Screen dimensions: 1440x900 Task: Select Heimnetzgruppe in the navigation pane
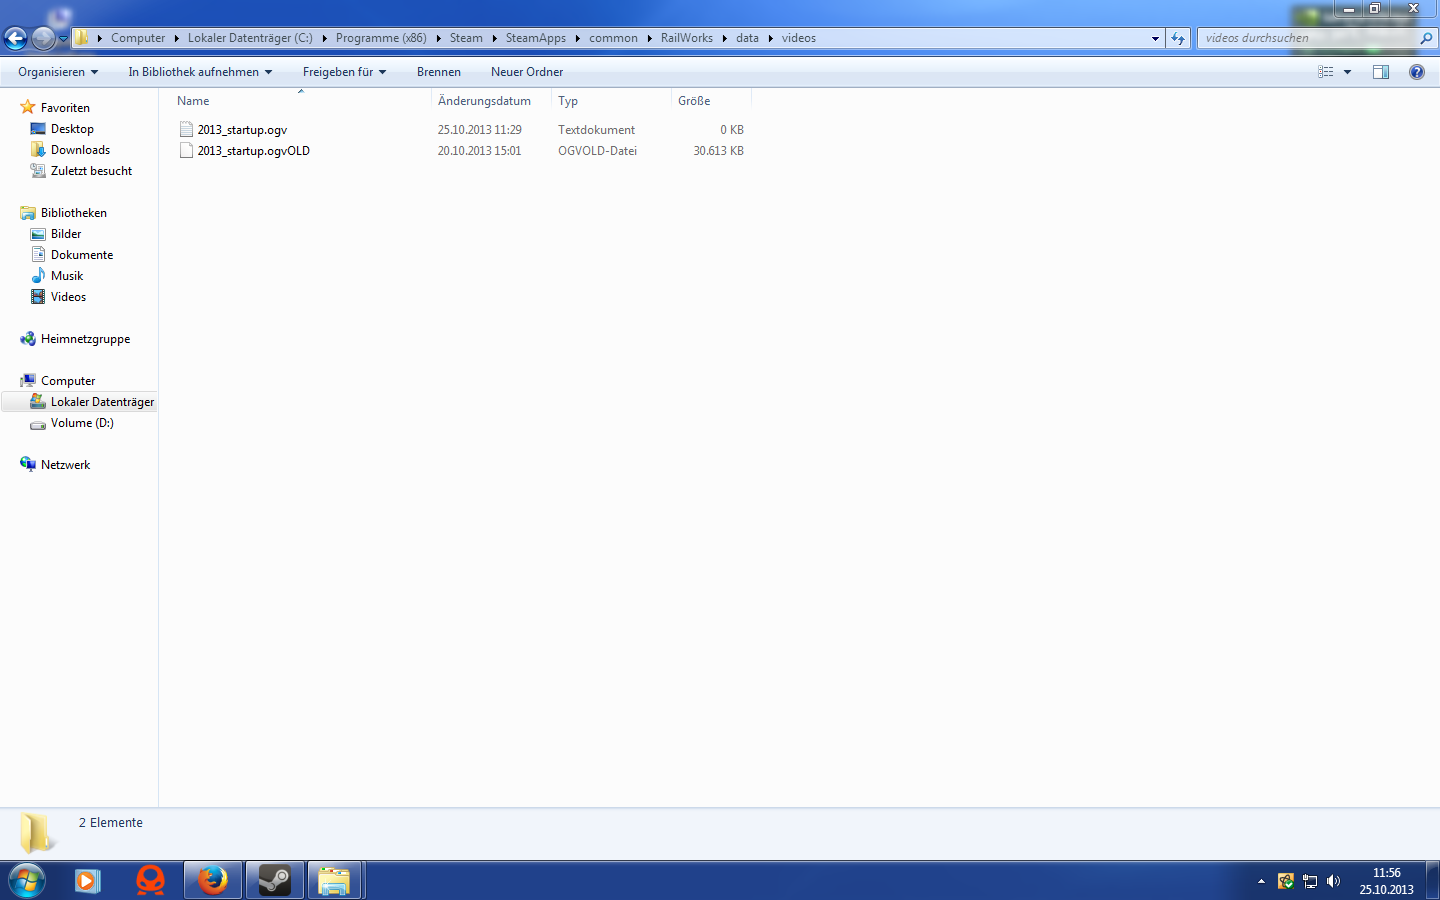(85, 339)
